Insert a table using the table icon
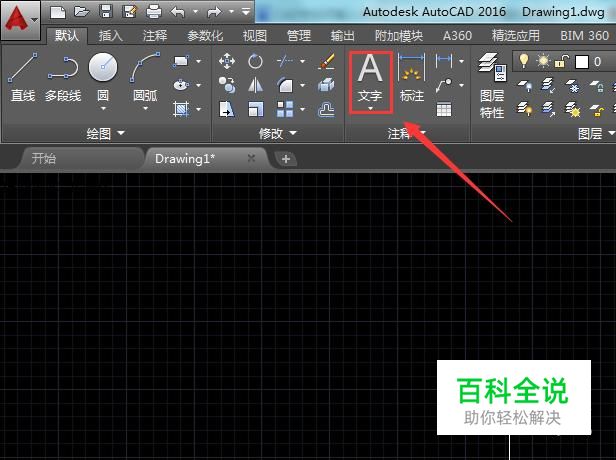Viewport: 616px width, 460px height. tap(444, 110)
